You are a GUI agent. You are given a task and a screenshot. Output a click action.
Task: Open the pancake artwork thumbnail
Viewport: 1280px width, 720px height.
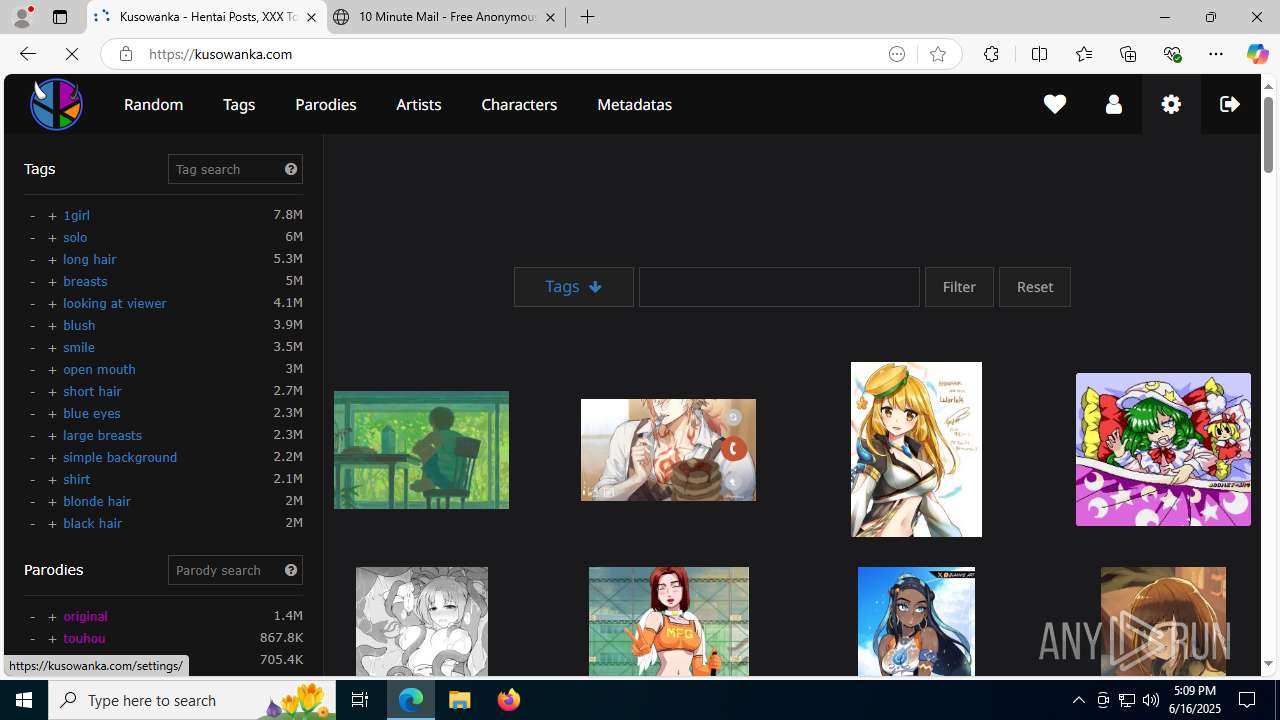click(x=668, y=450)
